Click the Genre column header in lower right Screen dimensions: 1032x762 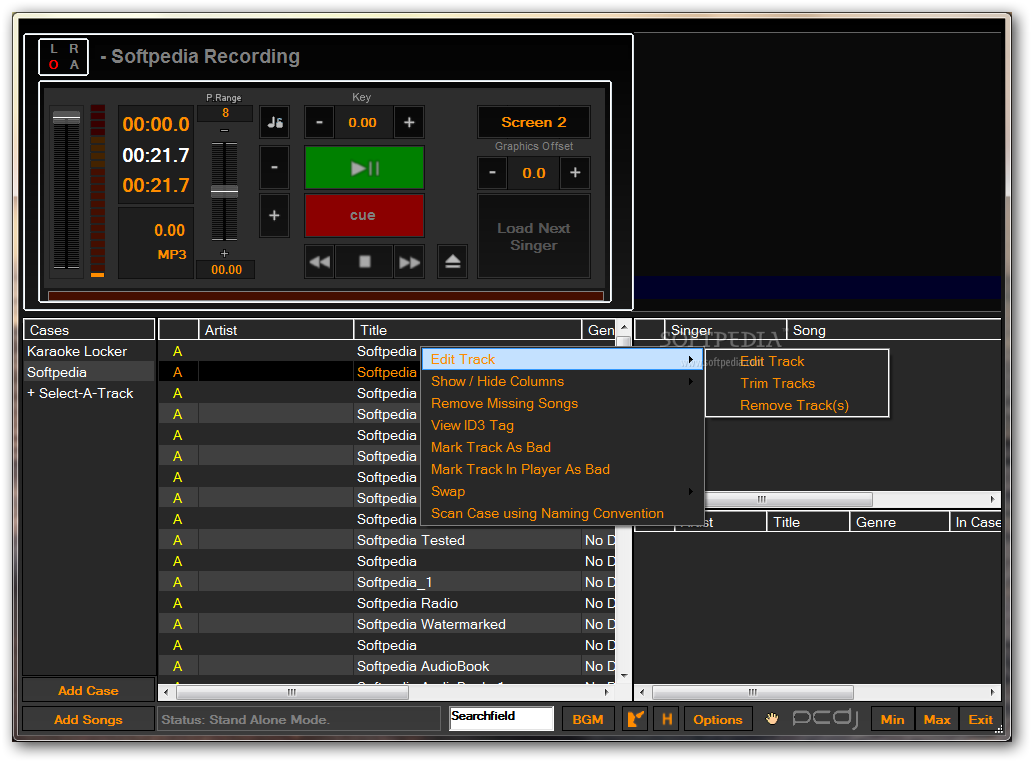[899, 522]
